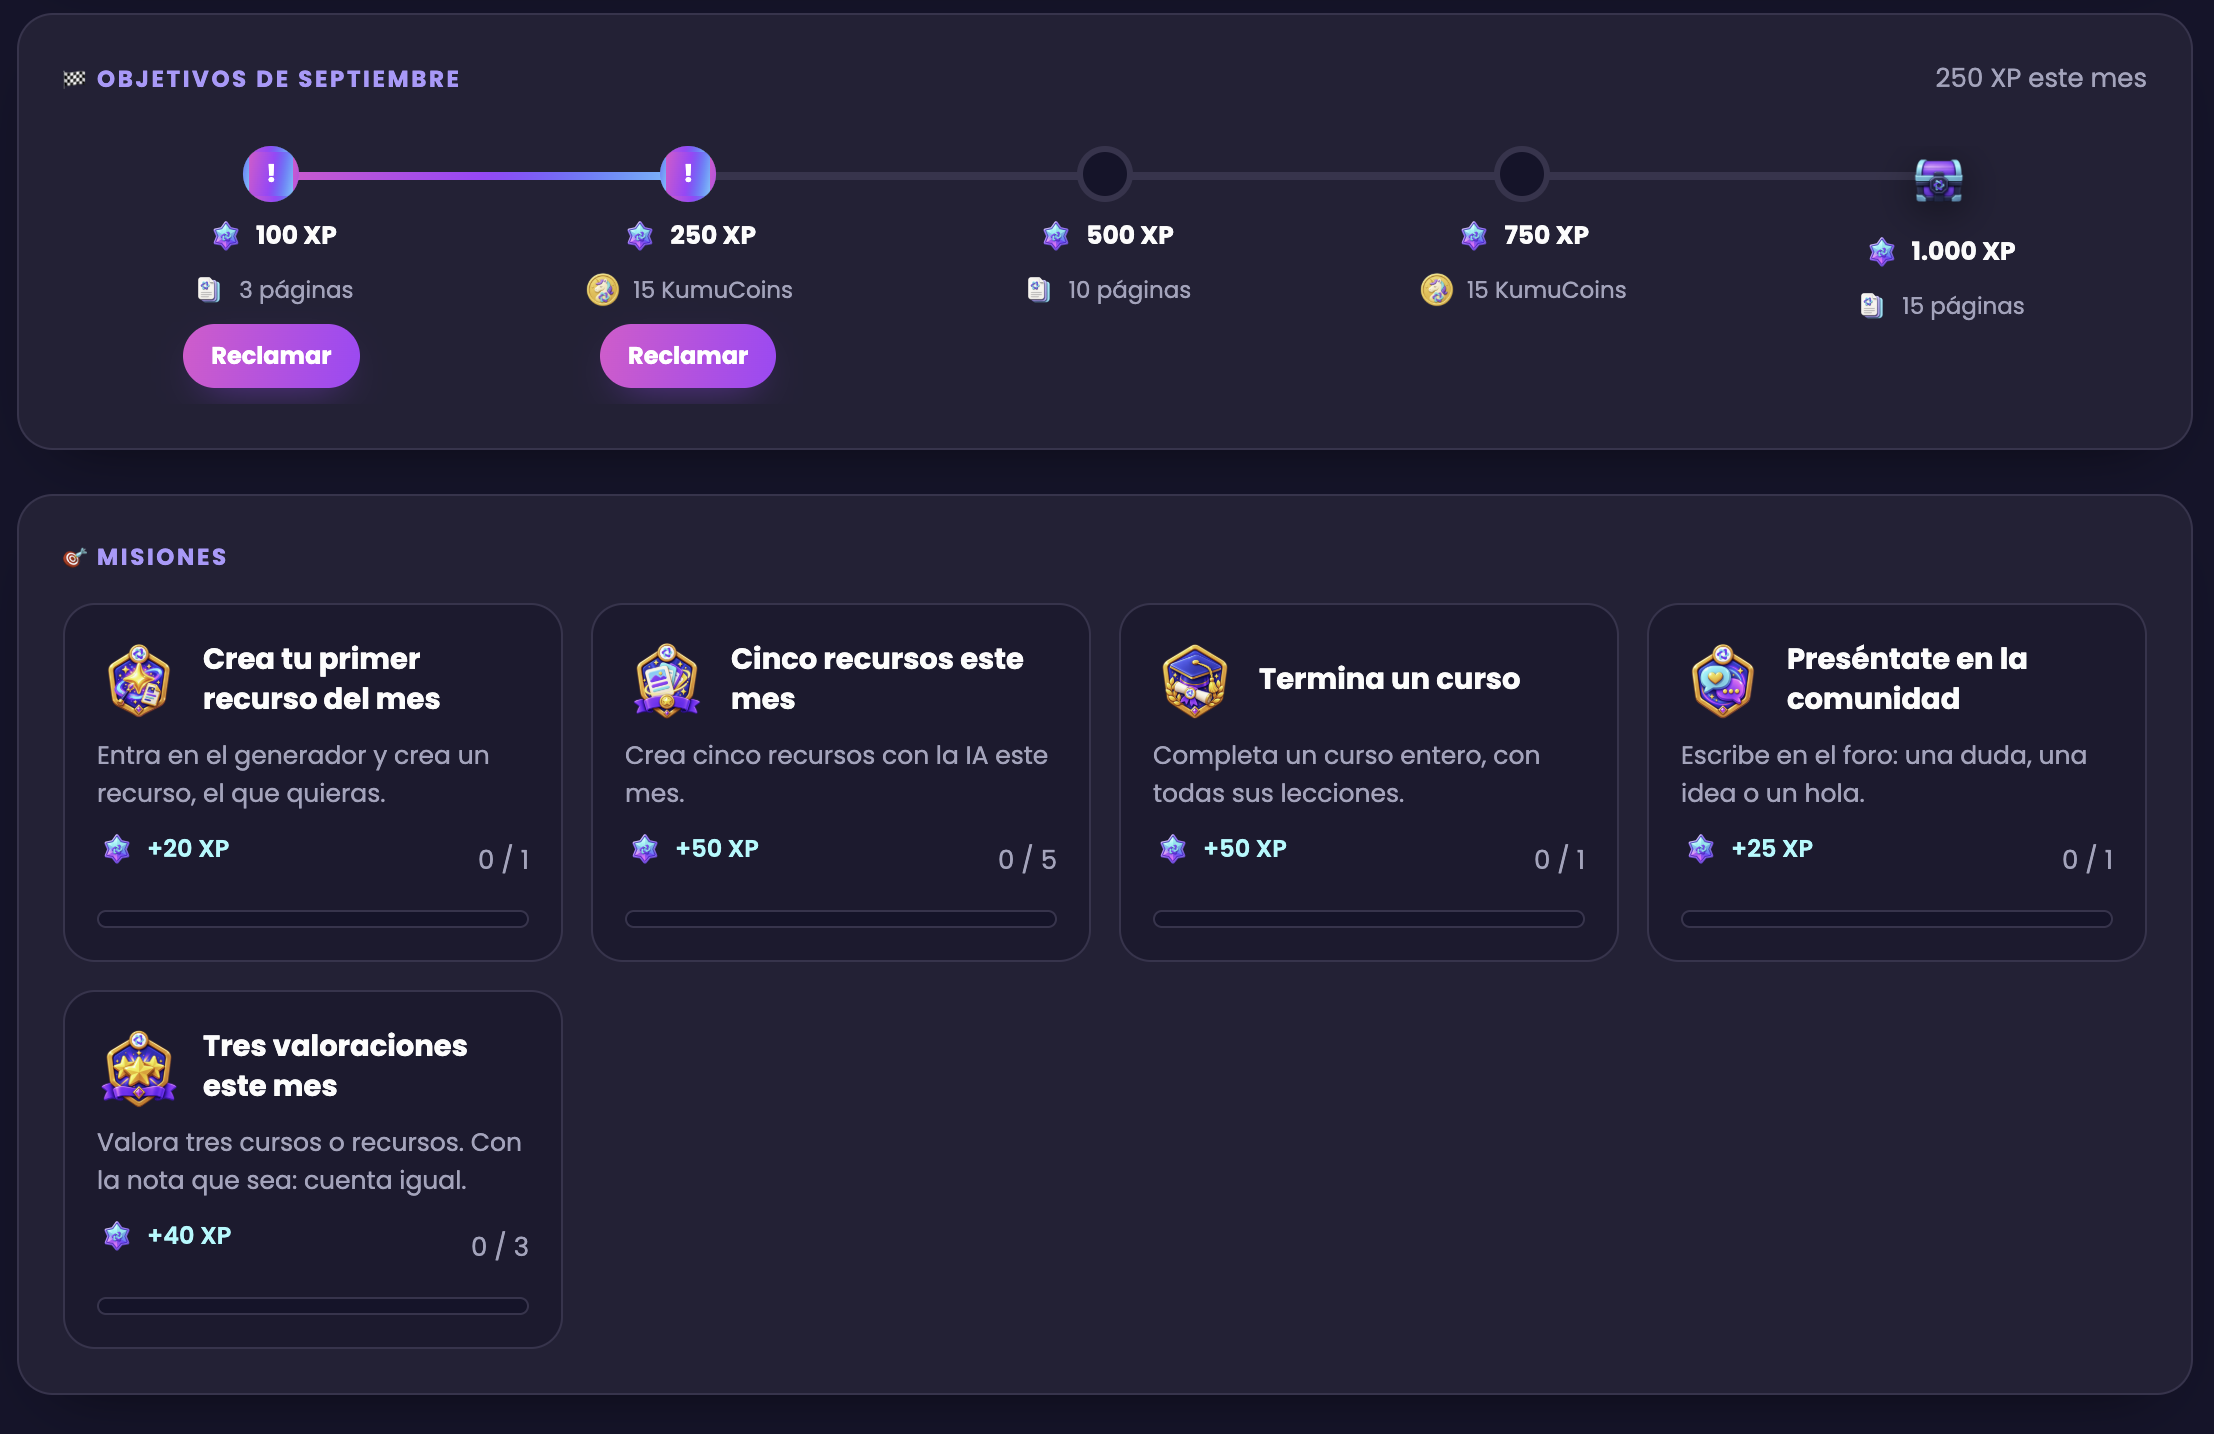
Task: Click the page icon next to 15 páginas
Action: point(1872,306)
